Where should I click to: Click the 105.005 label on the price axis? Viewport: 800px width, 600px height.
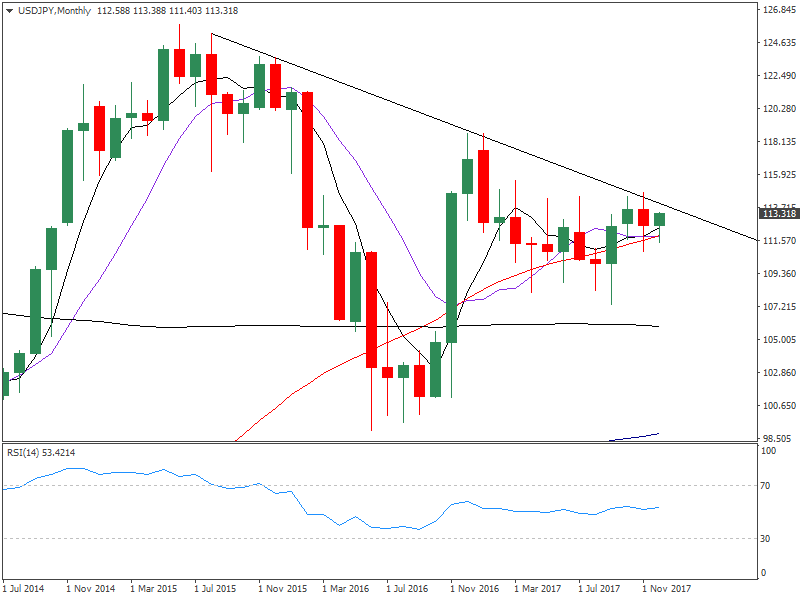click(x=778, y=340)
